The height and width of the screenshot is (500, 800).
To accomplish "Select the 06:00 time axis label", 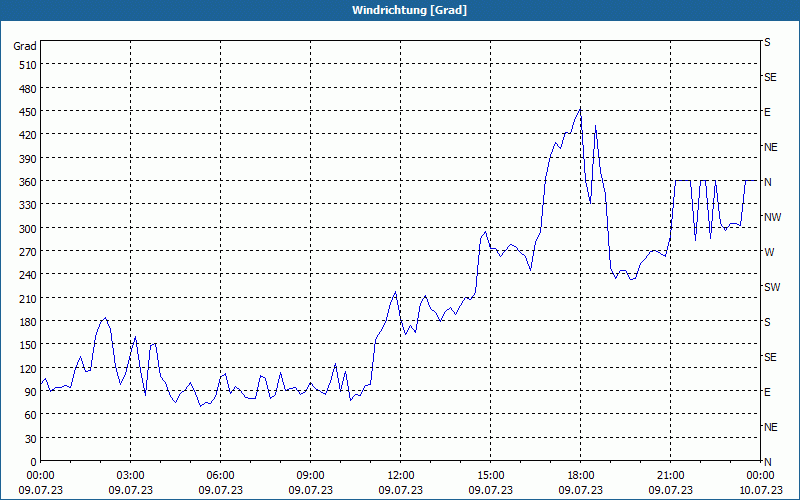I will [220, 475].
